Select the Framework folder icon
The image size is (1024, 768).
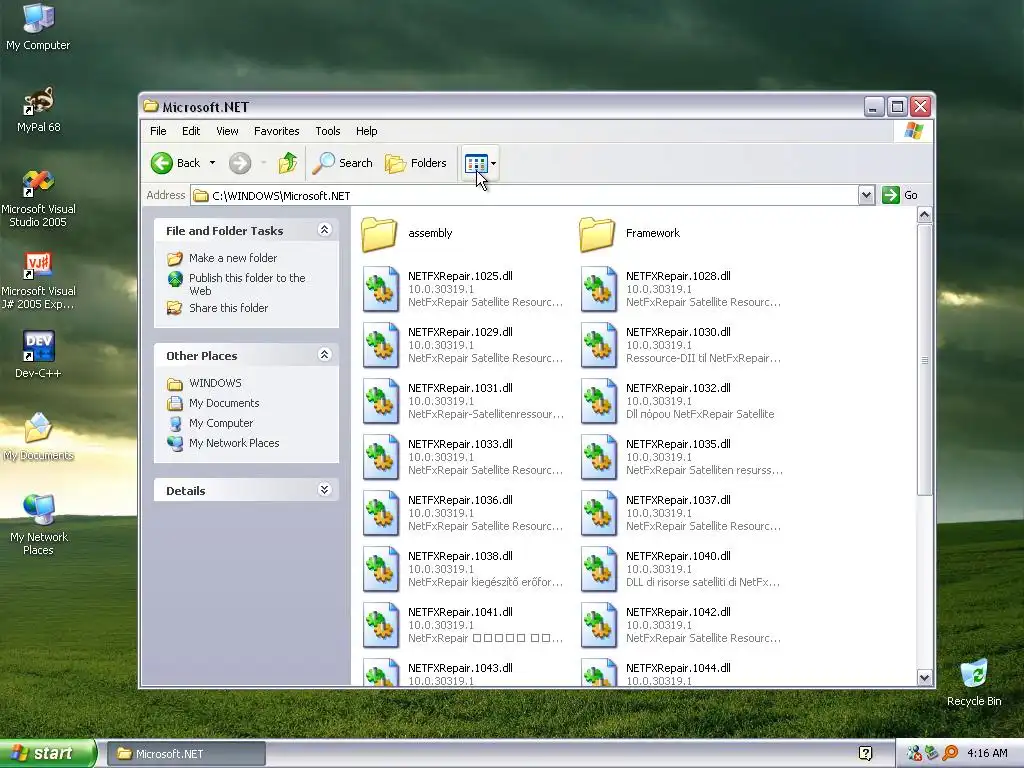pos(597,234)
